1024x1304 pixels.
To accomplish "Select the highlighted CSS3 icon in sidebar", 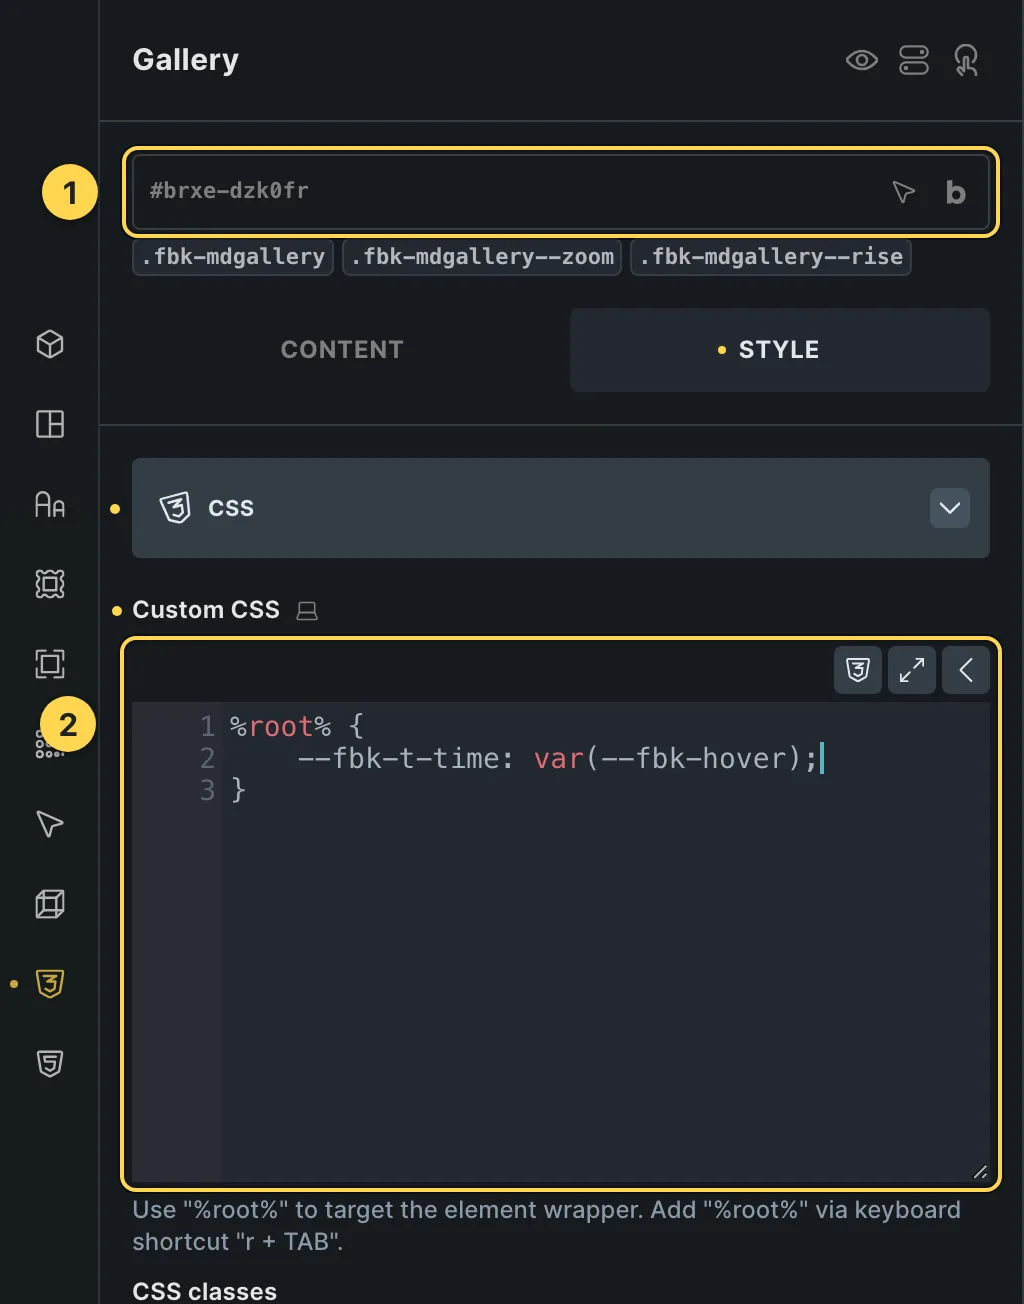I will 50,984.
